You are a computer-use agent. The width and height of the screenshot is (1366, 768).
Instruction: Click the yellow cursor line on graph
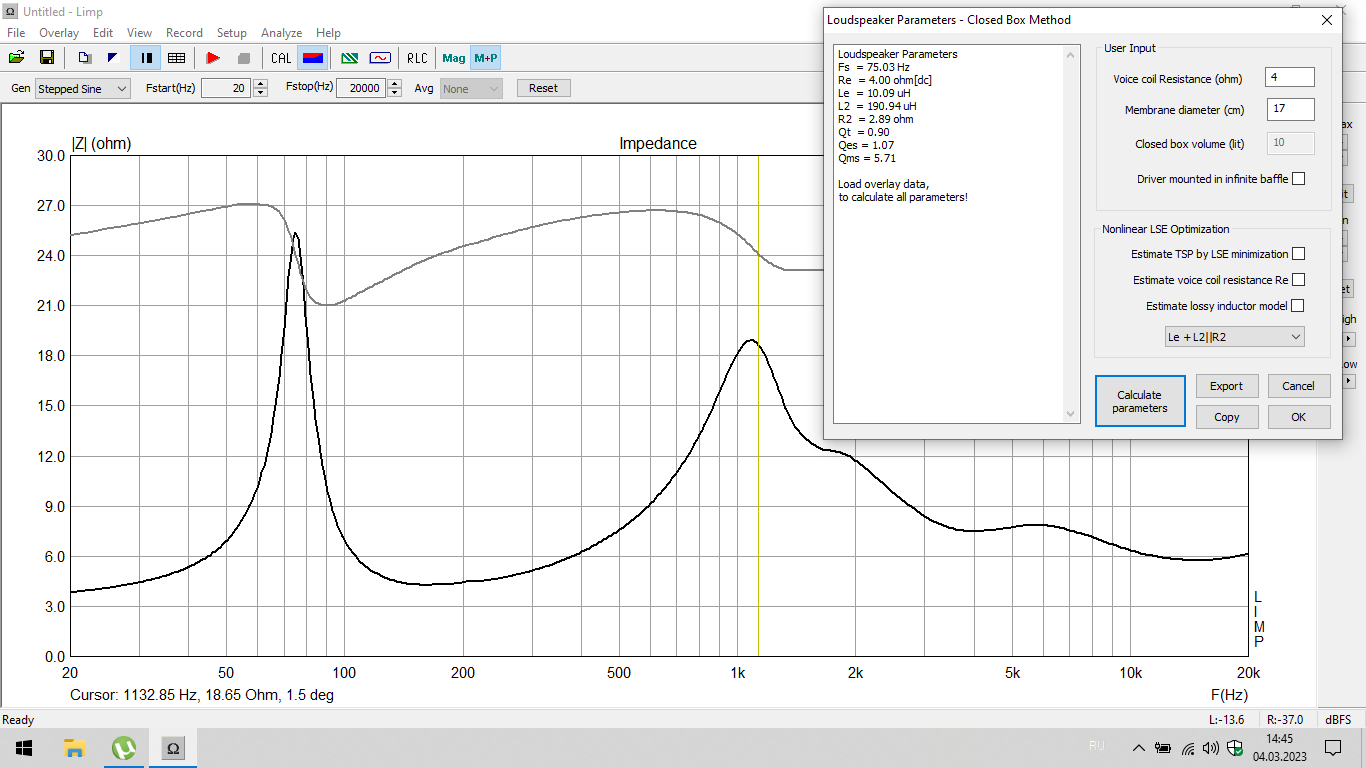pos(758,405)
